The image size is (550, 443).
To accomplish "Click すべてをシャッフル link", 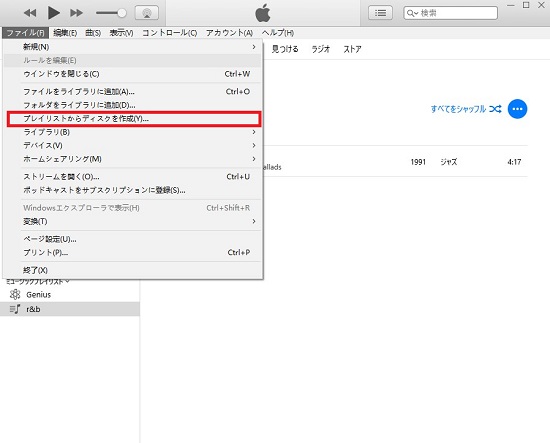I will pyautogui.click(x=466, y=109).
